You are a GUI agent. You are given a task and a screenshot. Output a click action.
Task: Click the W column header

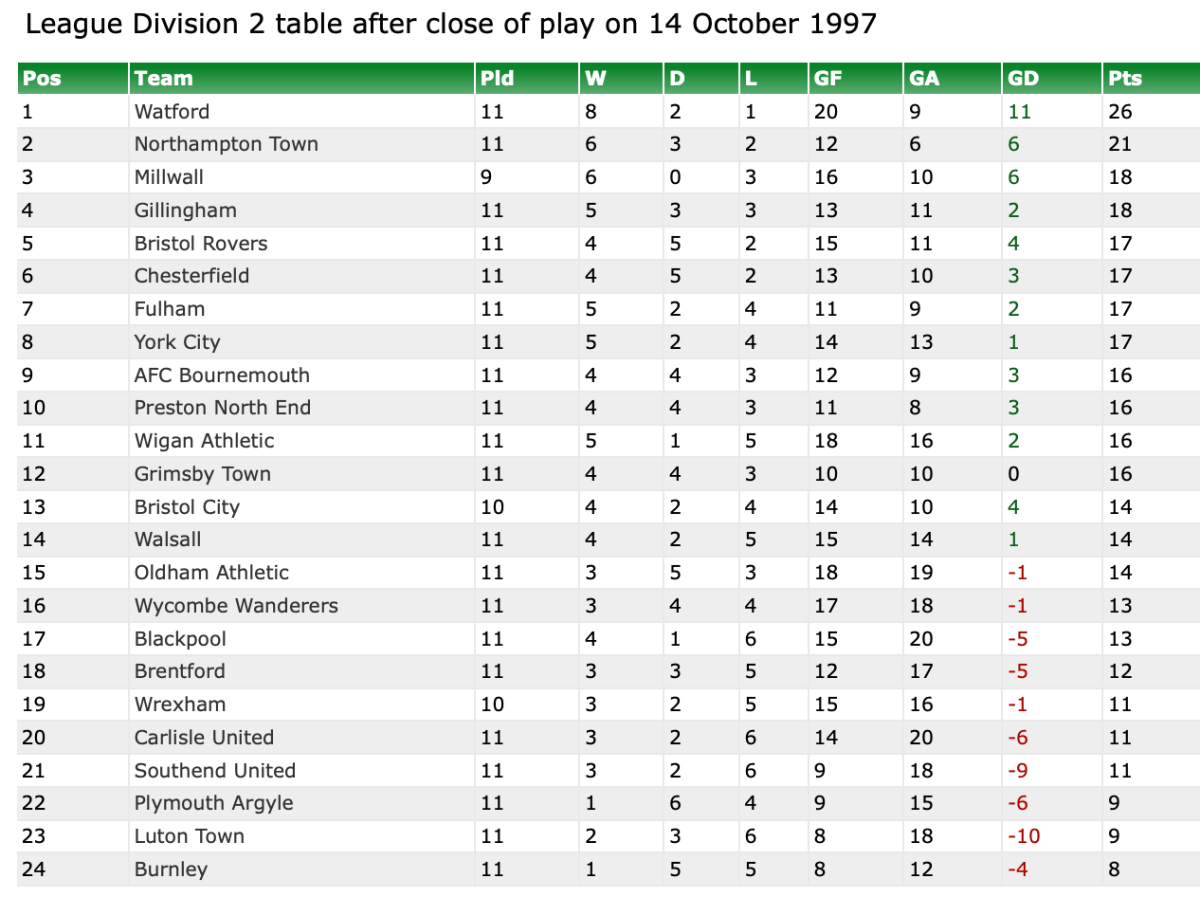[x=594, y=78]
